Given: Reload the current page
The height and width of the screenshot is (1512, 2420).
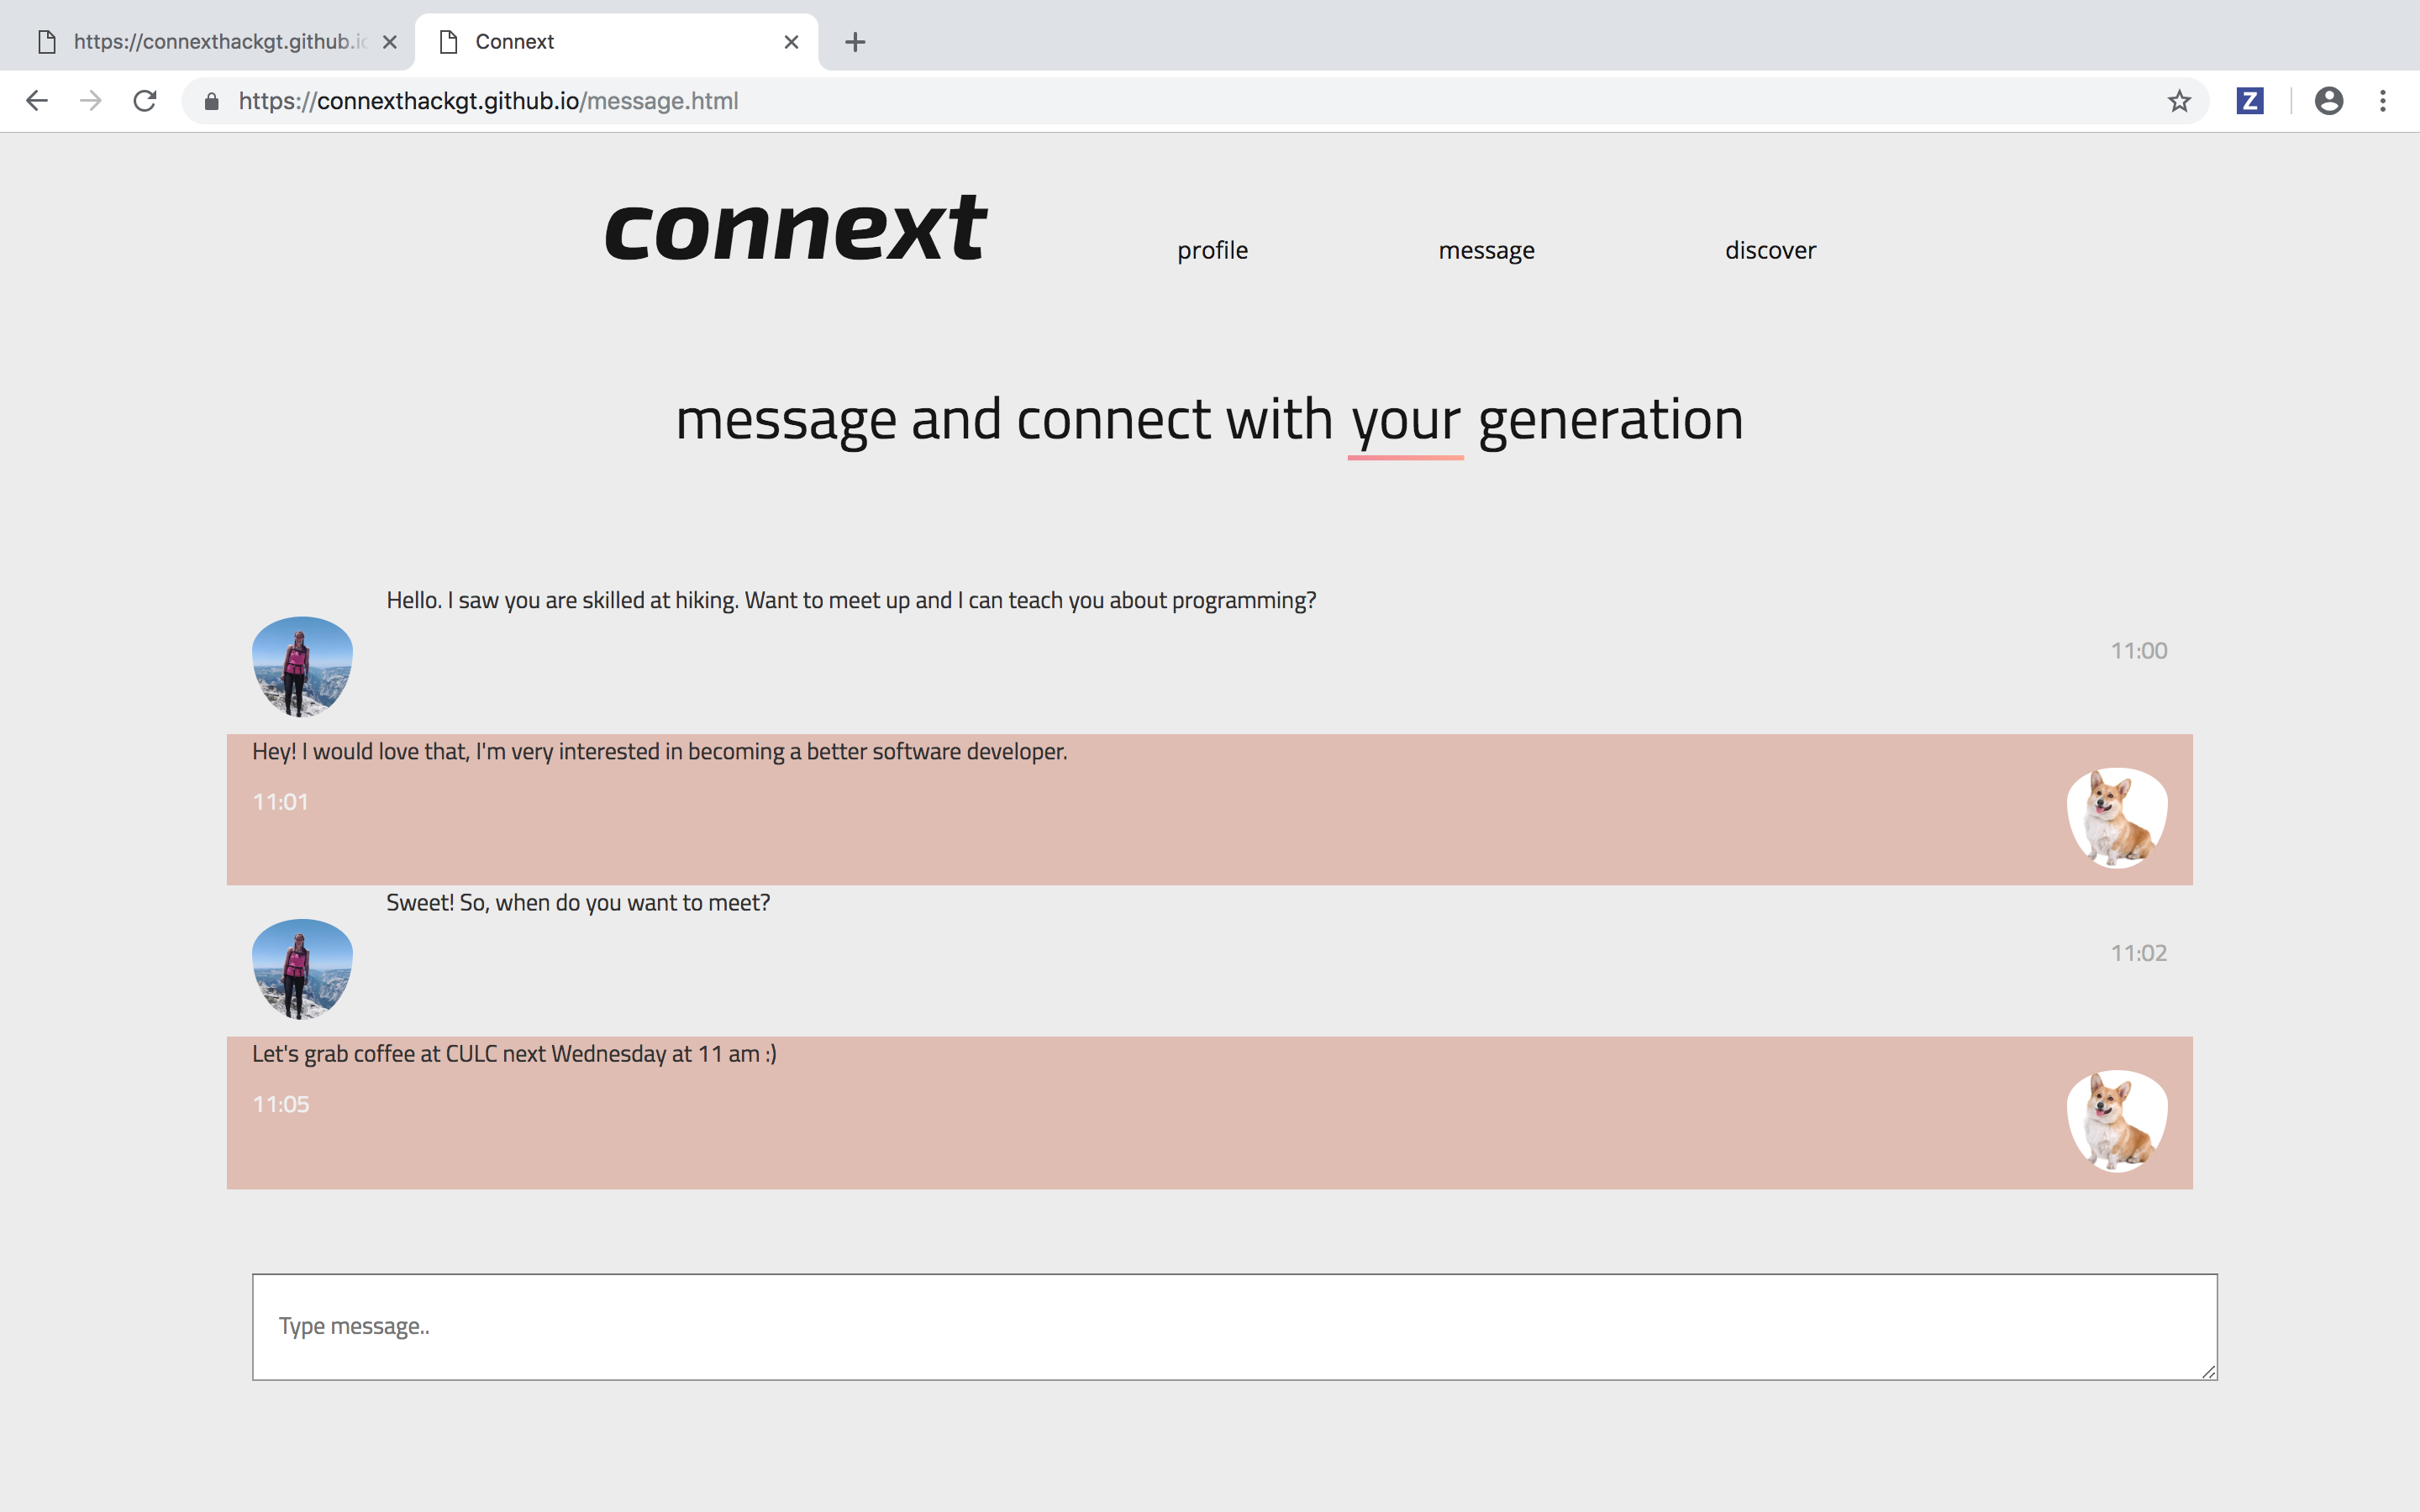Looking at the screenshot, I should click(145, 101).
